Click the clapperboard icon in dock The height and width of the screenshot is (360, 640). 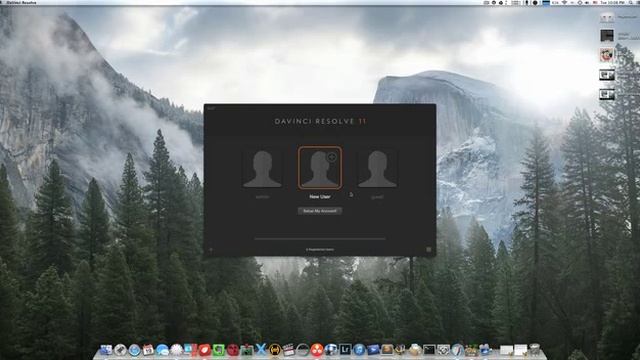pyautogui.click(x=289, y=350)
